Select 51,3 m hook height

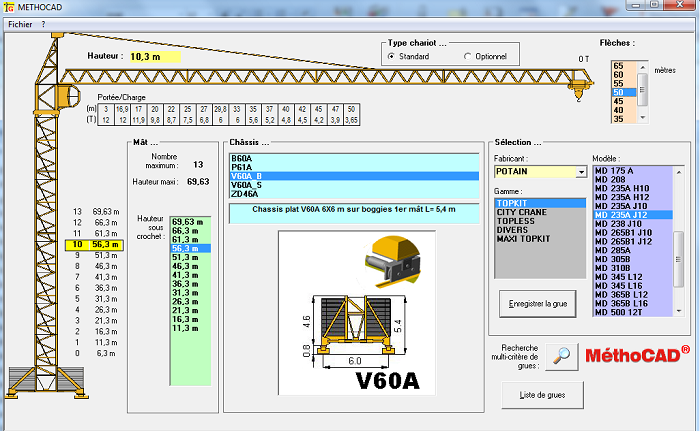click(x=191, y=257)
